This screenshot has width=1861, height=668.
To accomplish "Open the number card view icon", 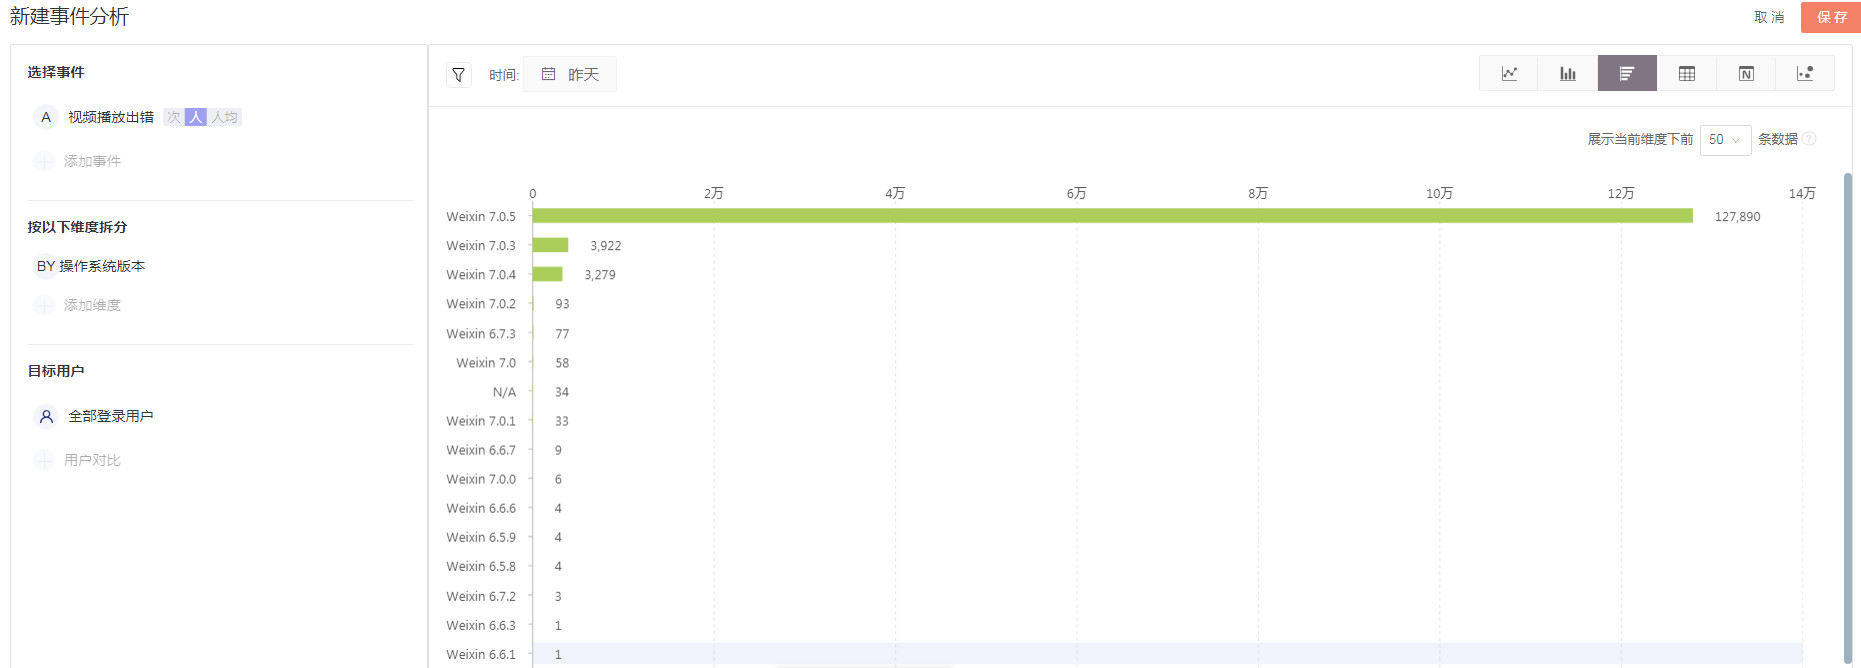I will coord(1746,74).
